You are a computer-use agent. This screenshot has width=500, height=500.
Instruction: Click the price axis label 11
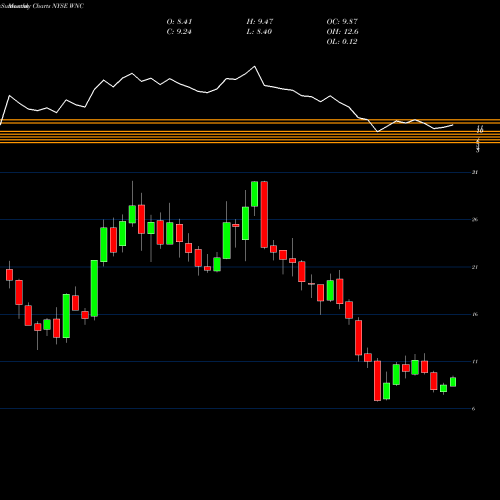coord(475,361)
